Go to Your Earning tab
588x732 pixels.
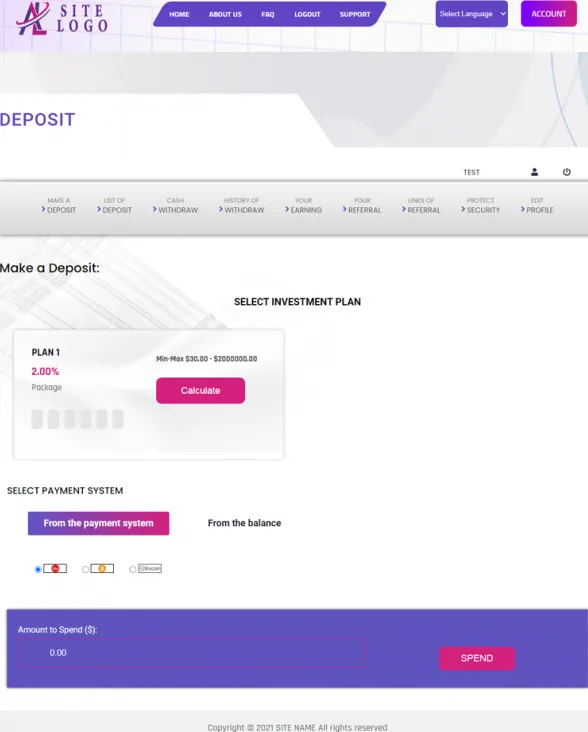pyautogui.click(x=303, y=205)
